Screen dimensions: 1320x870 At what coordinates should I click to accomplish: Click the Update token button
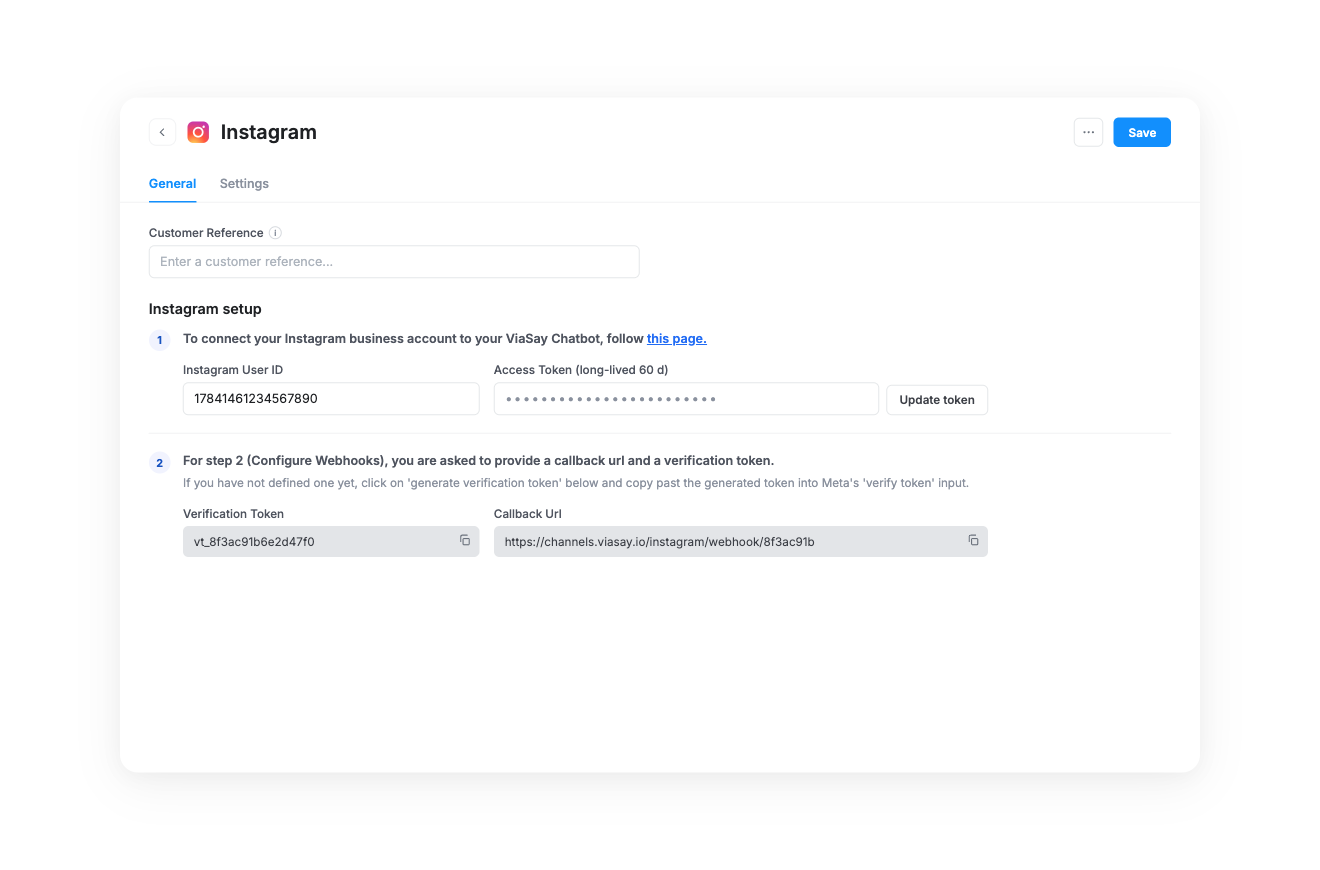(937, 399)
